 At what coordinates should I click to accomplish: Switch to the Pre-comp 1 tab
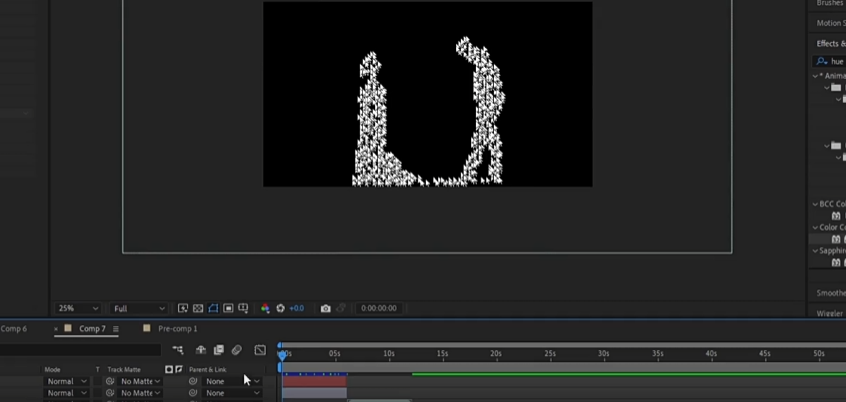(x=177, y=329)
